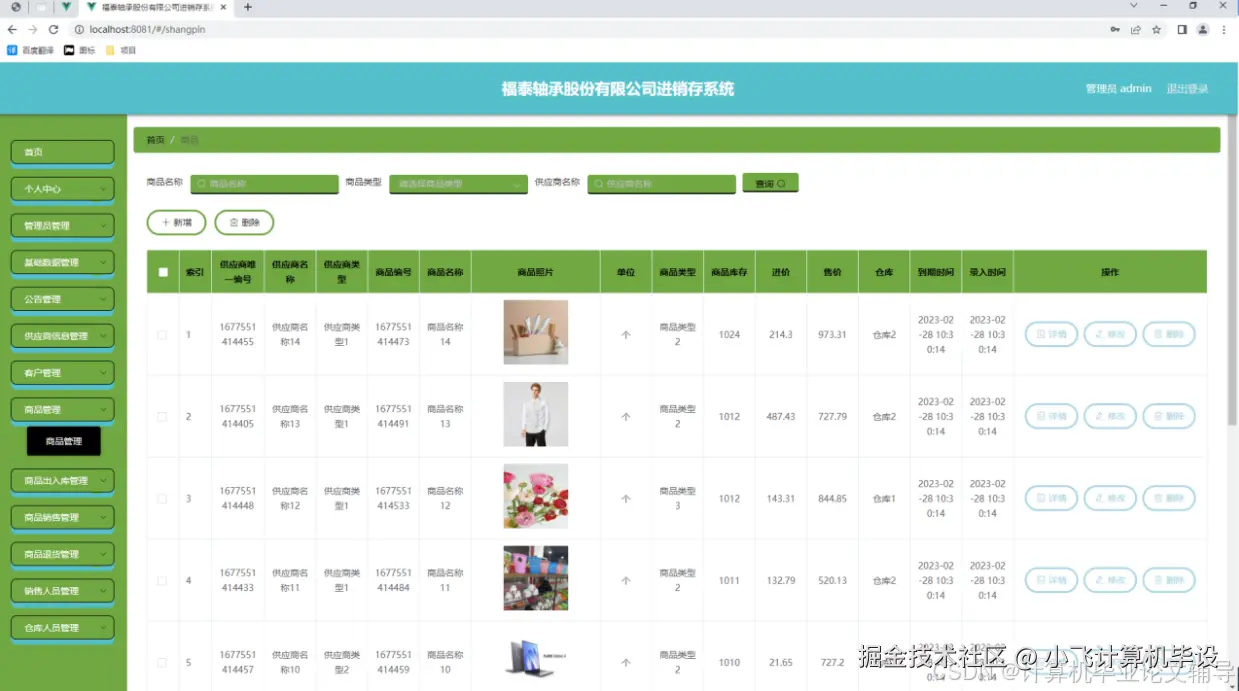Expand the 商品退货管理 sidebar menu
This screenshot has width=1239, height=691.
pos(62,554)
